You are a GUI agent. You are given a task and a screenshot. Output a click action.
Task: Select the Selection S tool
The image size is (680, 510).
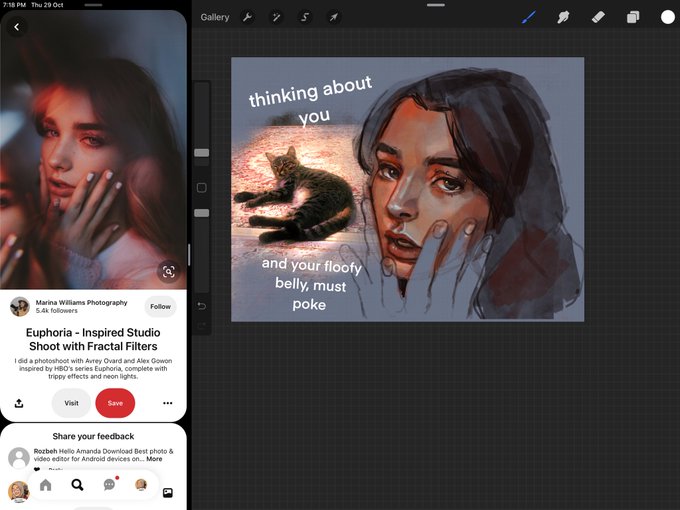point(305,17)
